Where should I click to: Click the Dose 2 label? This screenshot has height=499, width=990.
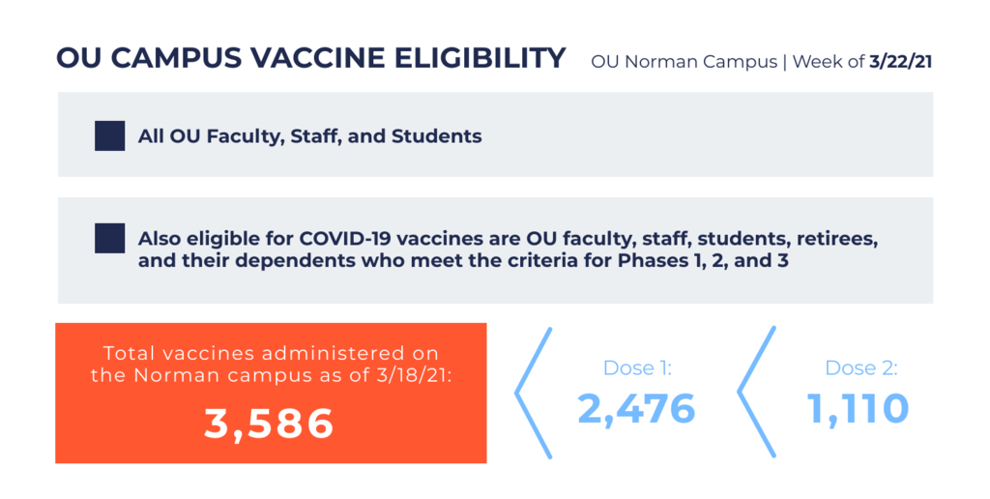click(861, 368)
